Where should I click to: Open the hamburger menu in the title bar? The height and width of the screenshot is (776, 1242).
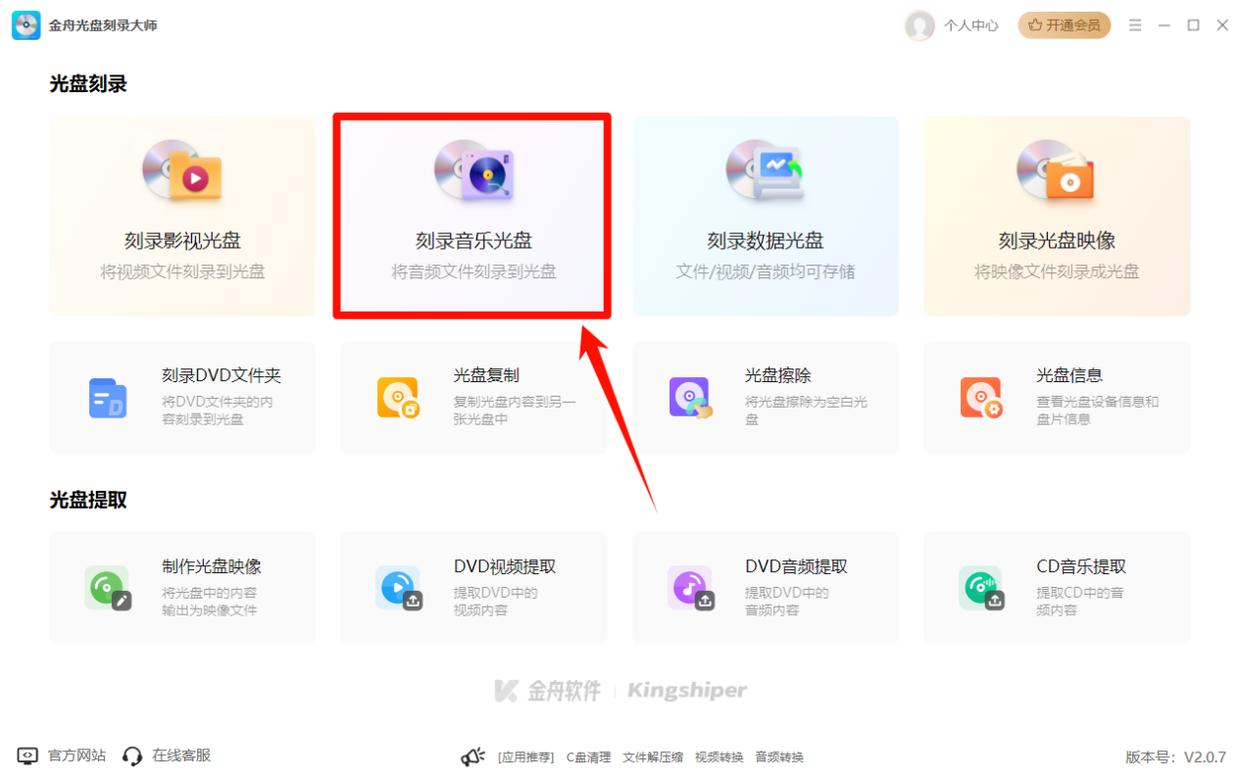1135,25
